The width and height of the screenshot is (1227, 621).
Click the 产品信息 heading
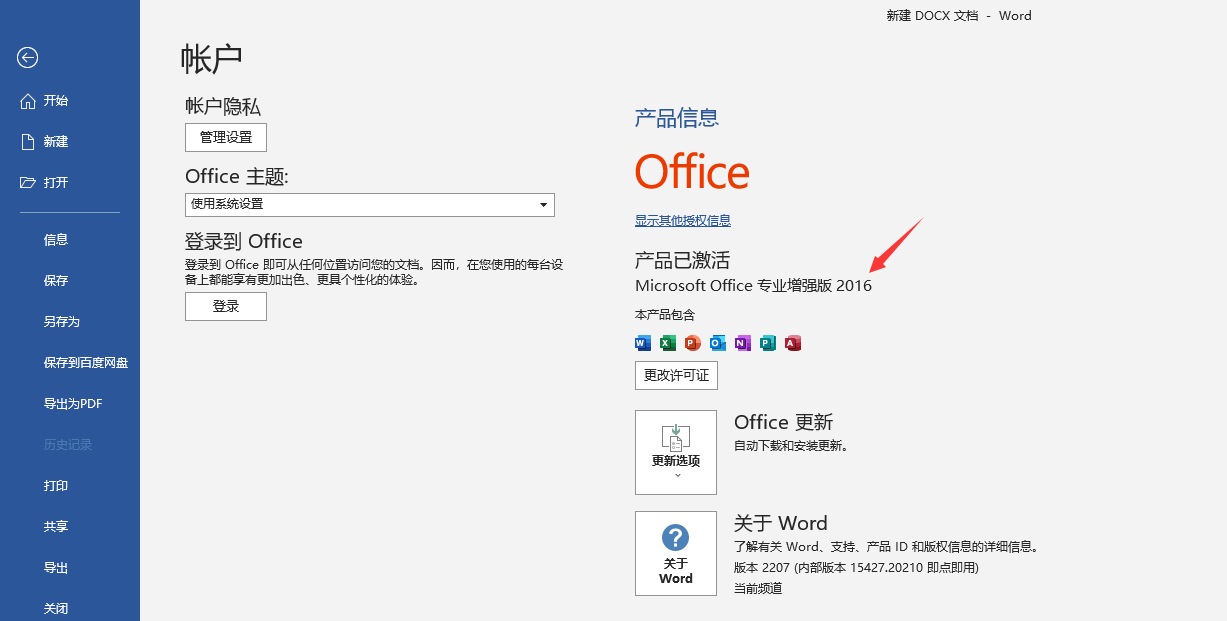[677, 118]
